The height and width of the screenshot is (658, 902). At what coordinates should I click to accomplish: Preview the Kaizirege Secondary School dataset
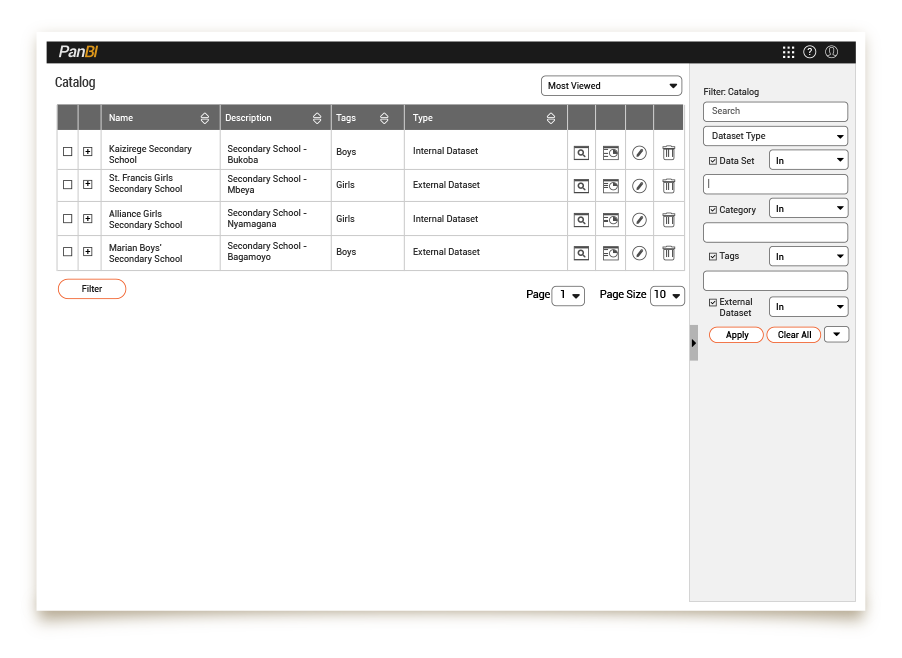581,153
